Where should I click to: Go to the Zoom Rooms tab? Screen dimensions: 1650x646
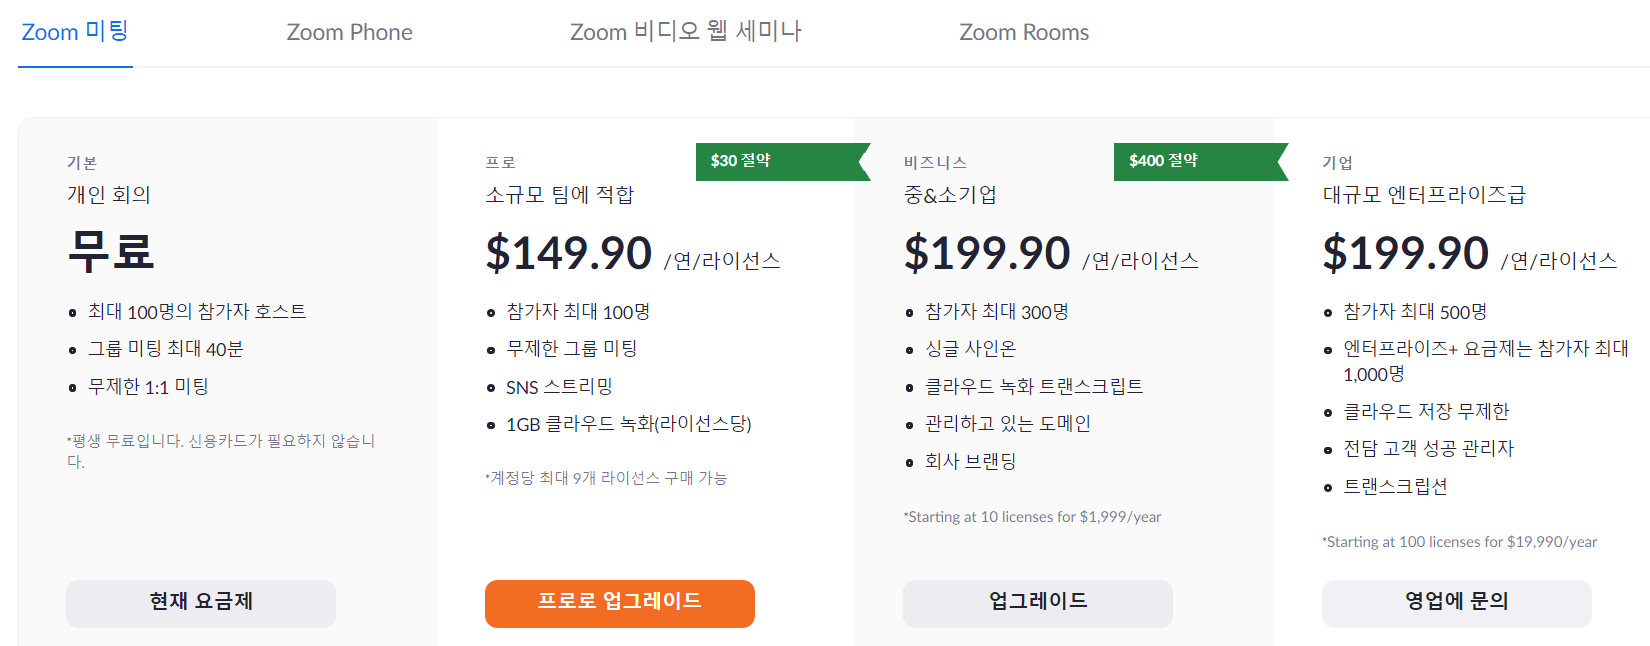tap(1024, 32)
